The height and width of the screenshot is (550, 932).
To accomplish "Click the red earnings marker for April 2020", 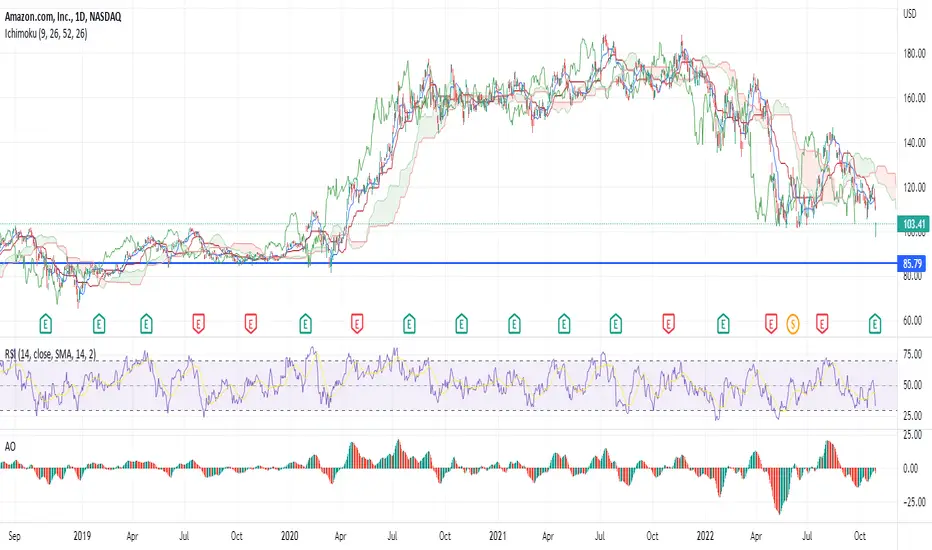I will pos(357,324).
